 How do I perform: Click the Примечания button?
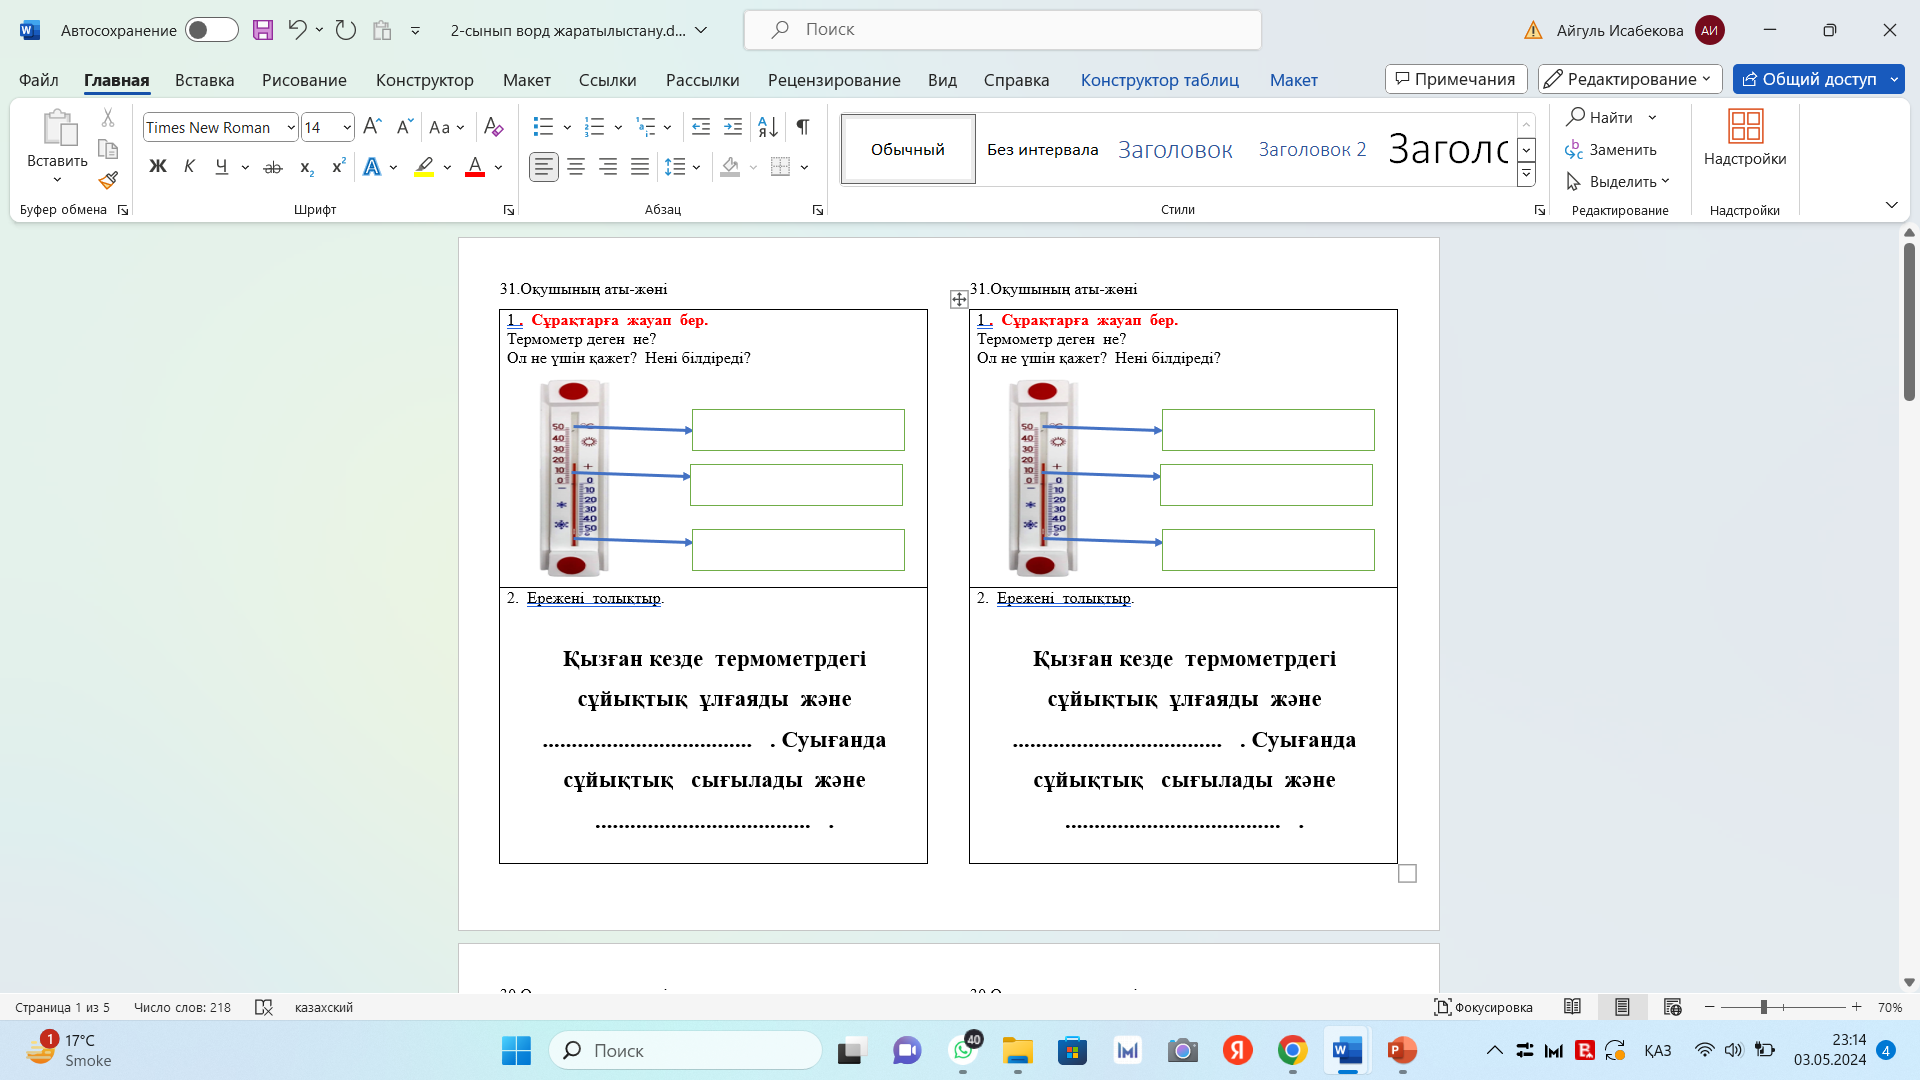(x=1455, y=79)
